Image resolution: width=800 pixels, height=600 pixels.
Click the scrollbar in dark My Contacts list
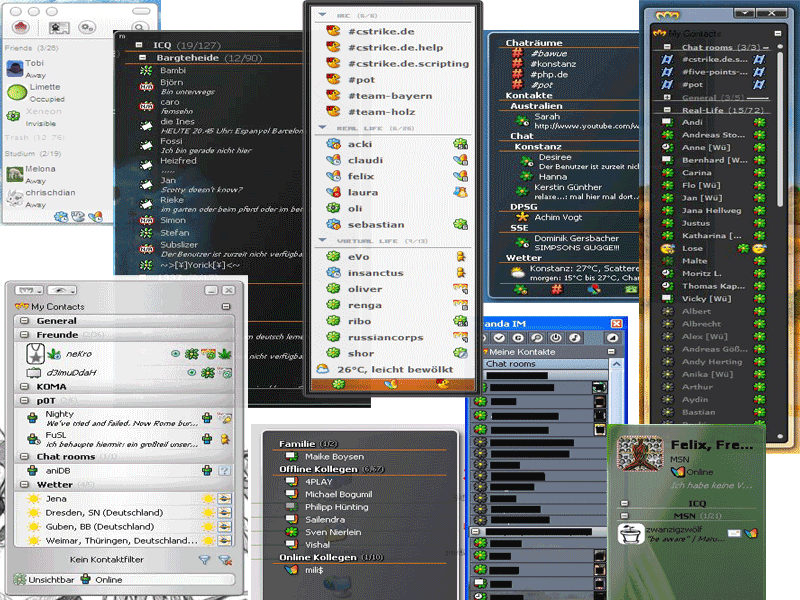pos(780,128)
